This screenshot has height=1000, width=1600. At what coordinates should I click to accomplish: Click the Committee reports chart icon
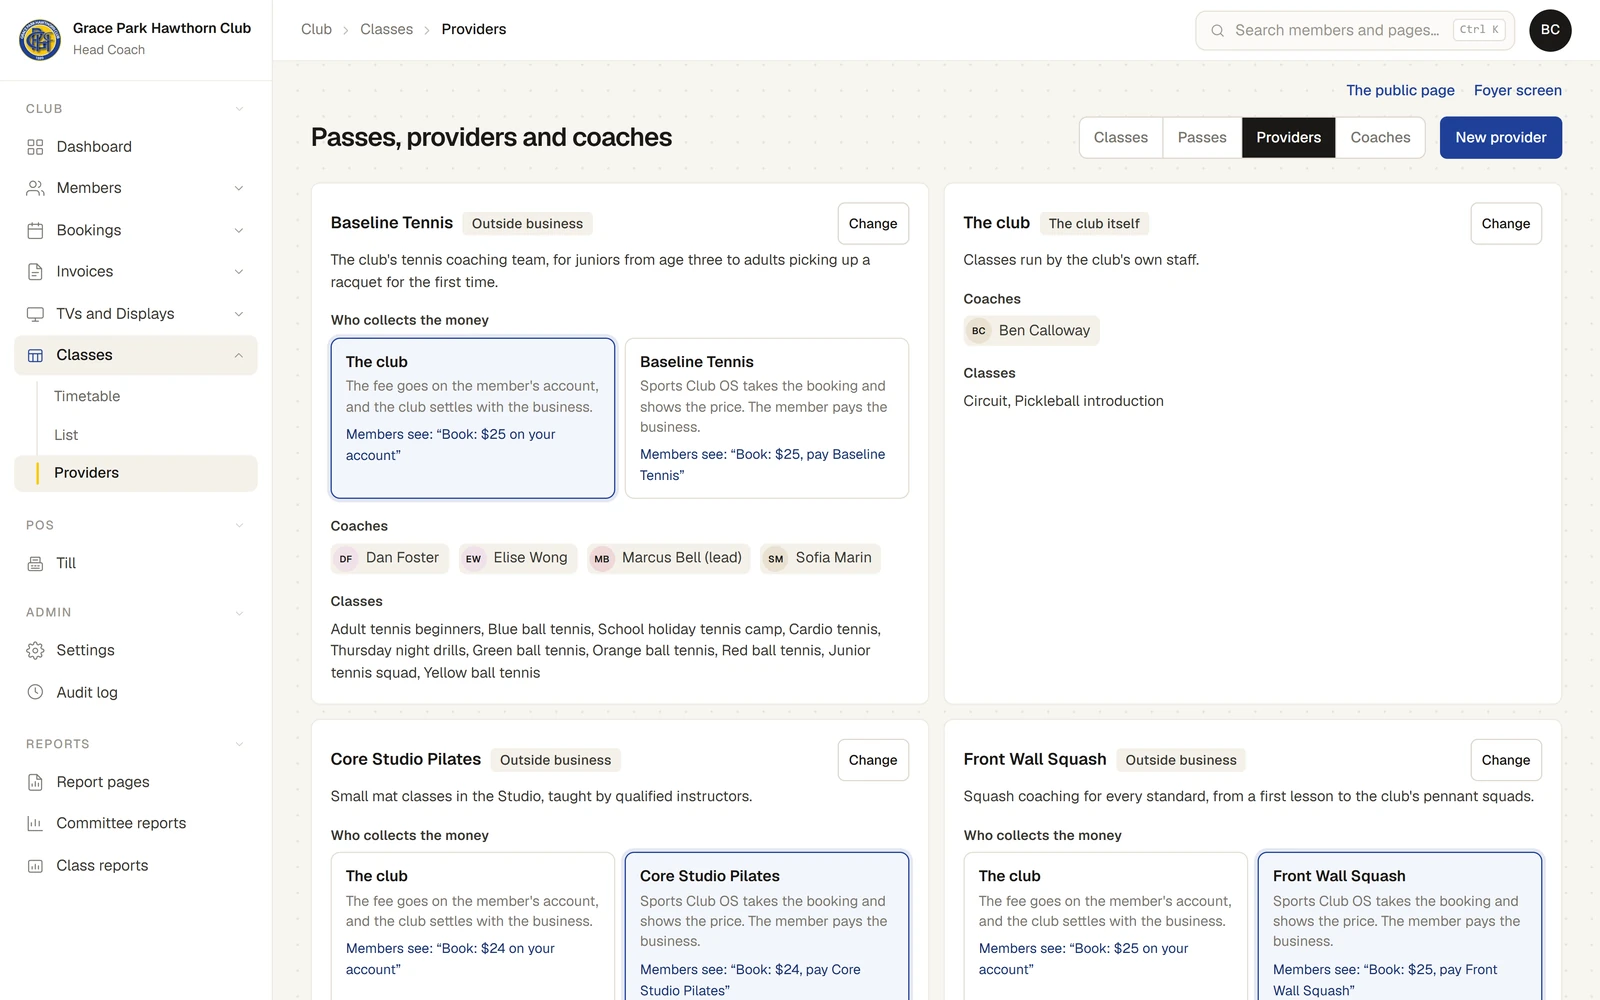coord(35,823)
